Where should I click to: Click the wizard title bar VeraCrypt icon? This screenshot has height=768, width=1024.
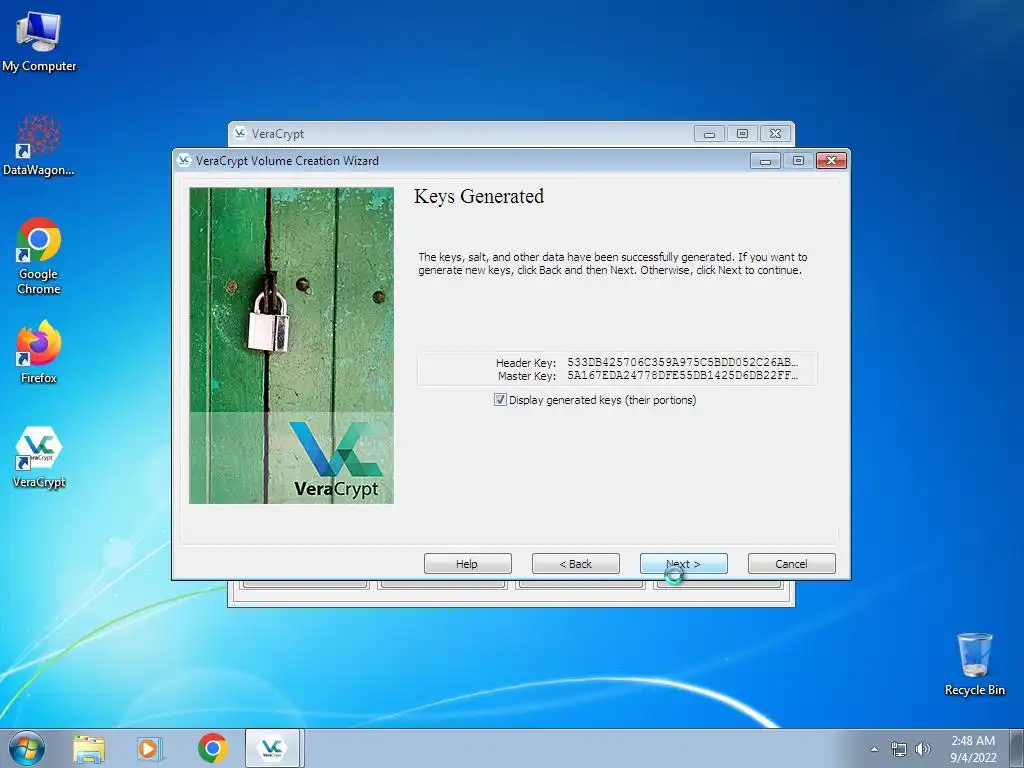click(x=184, y=160)
